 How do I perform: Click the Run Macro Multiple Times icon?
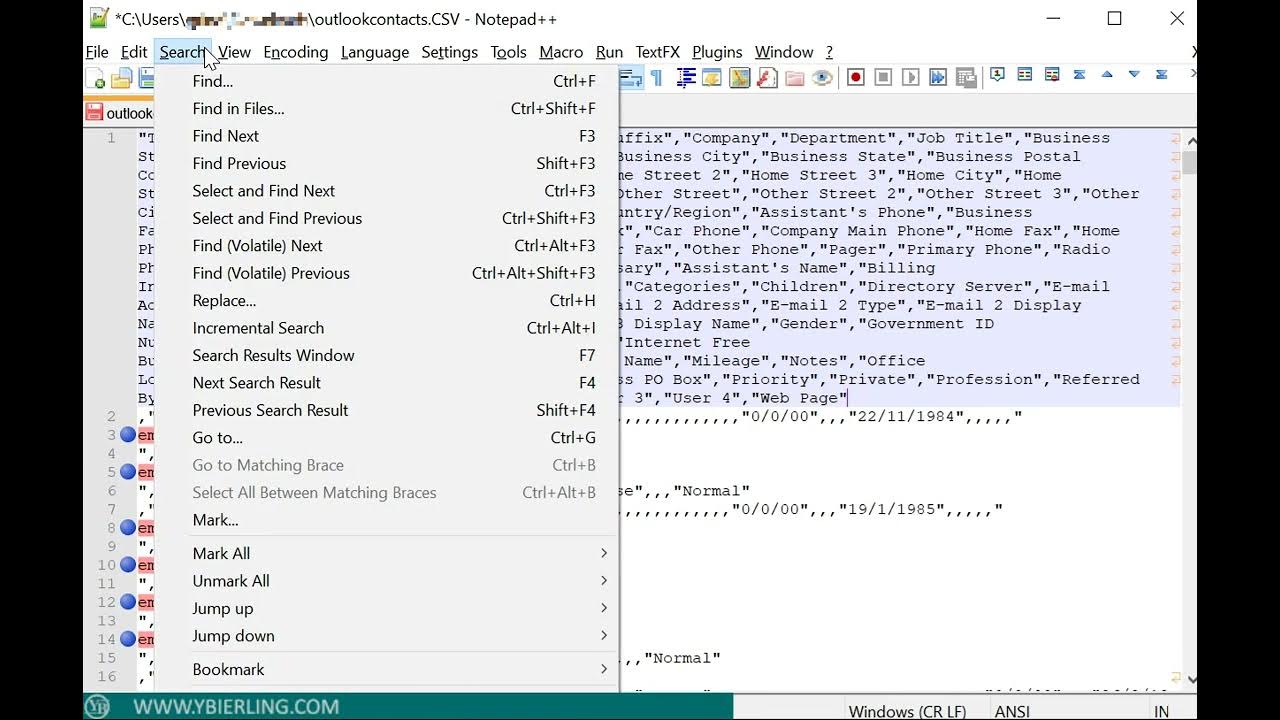pyautogui.click(x=937, y=78)
